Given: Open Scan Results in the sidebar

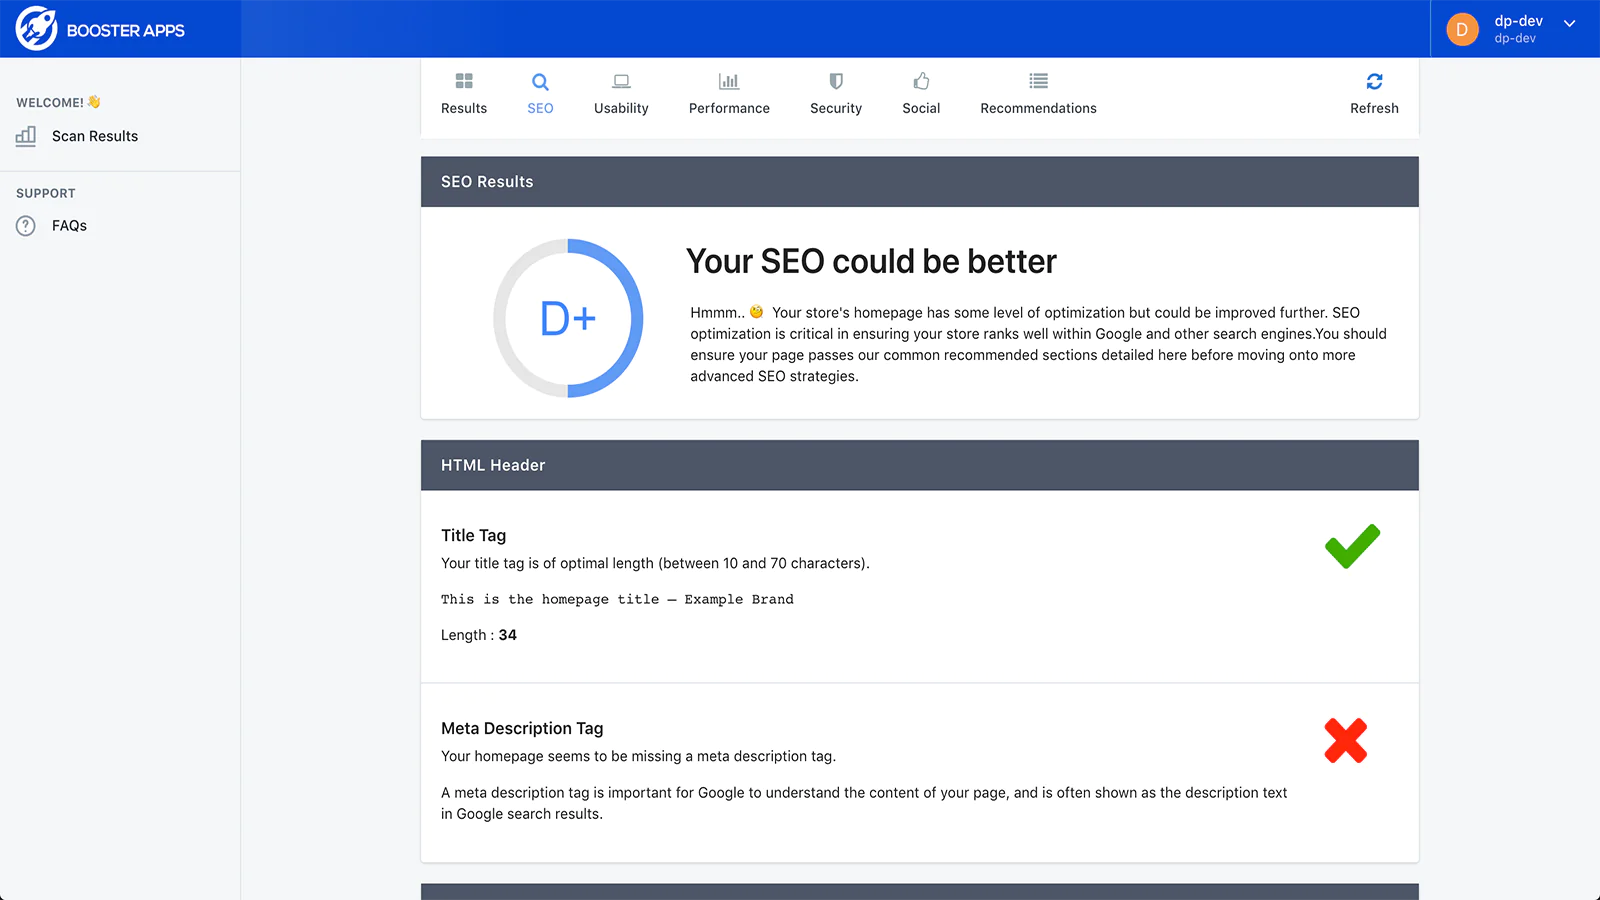Looking at the screenshot, I should click(x=95, y=136).
